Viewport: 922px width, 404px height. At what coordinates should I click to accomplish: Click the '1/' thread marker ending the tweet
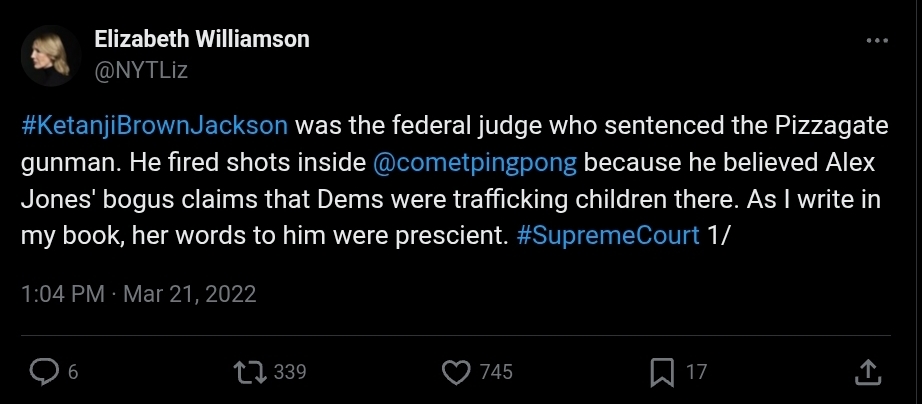[716, 236]
